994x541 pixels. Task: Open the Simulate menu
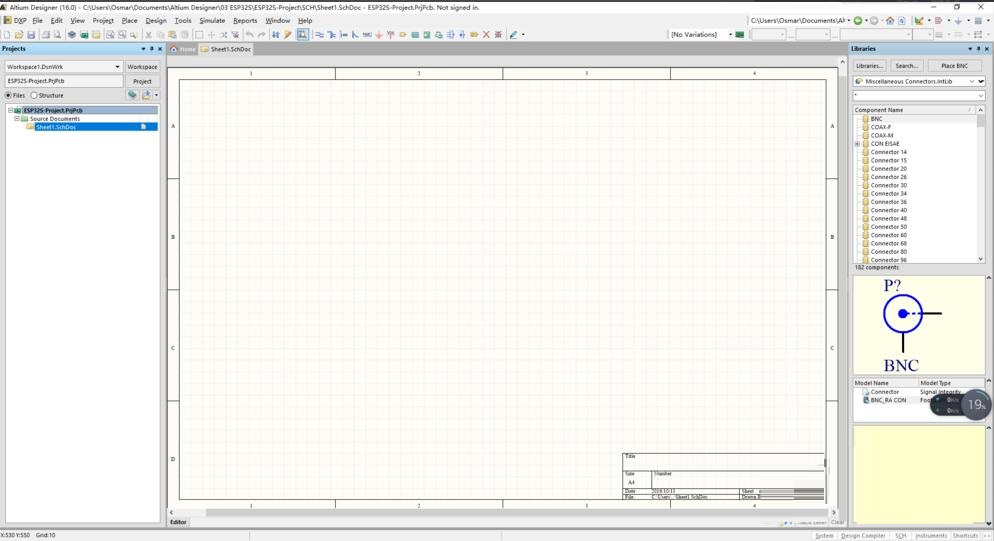[212, 20]
